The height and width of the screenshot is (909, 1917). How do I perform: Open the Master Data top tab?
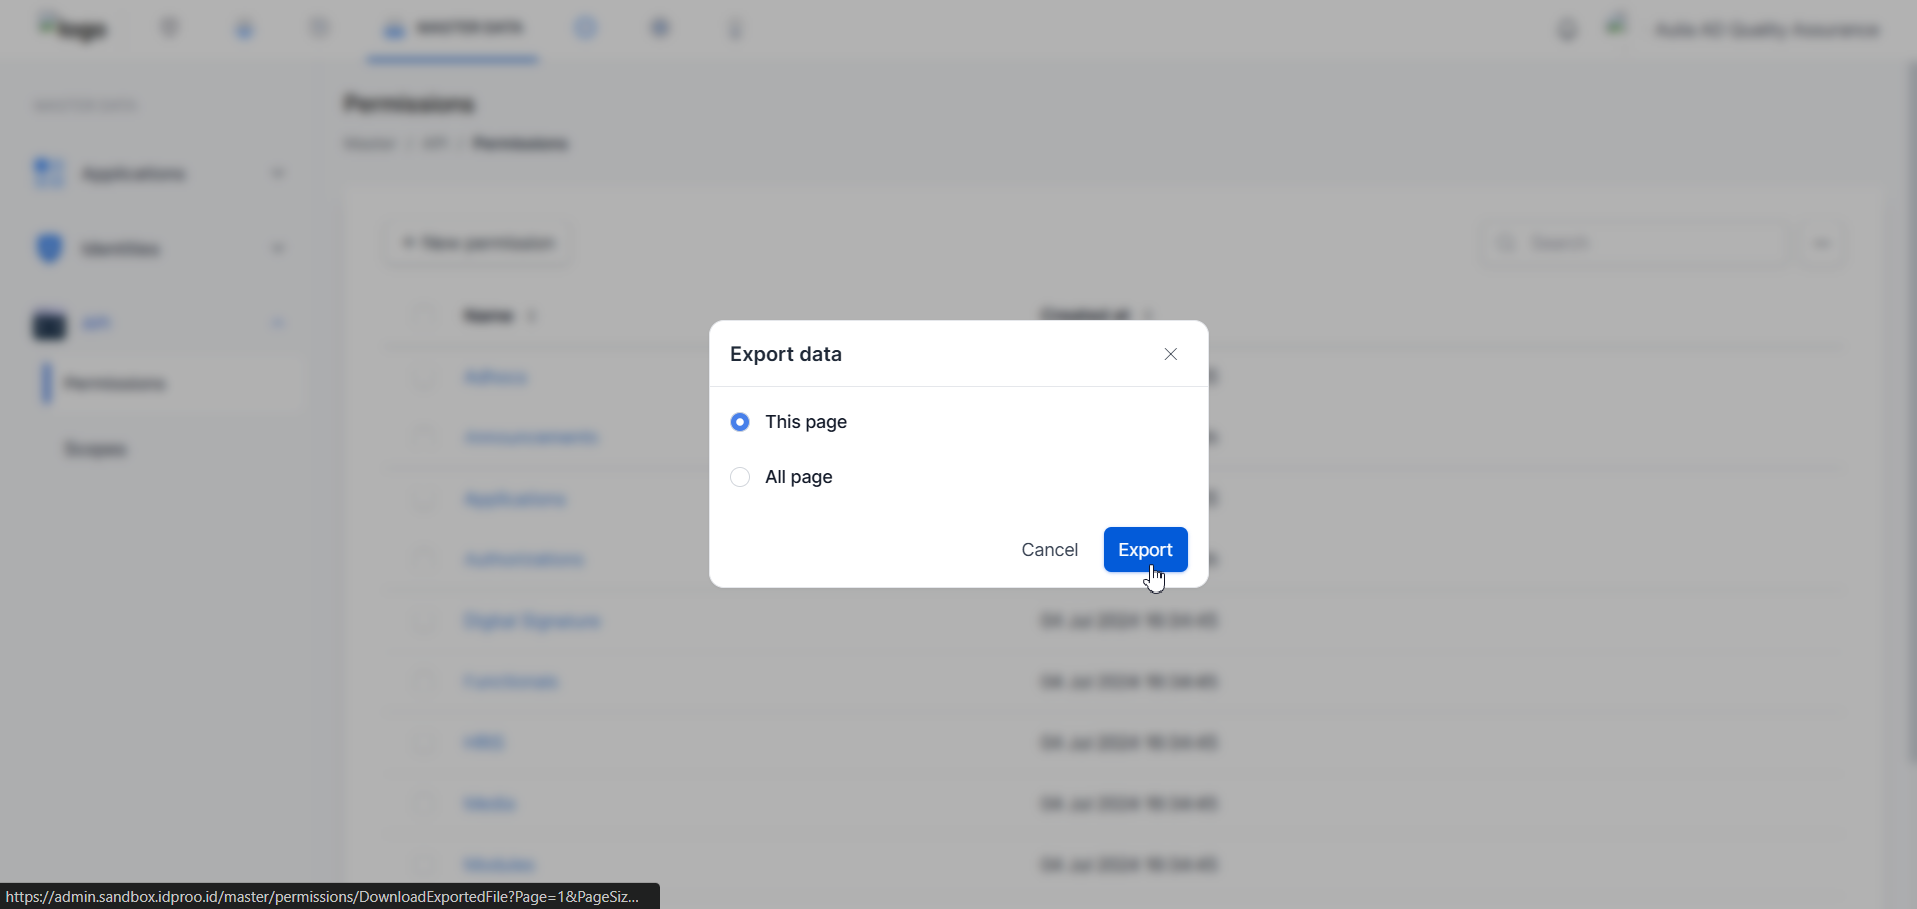[x=452, y=29]
